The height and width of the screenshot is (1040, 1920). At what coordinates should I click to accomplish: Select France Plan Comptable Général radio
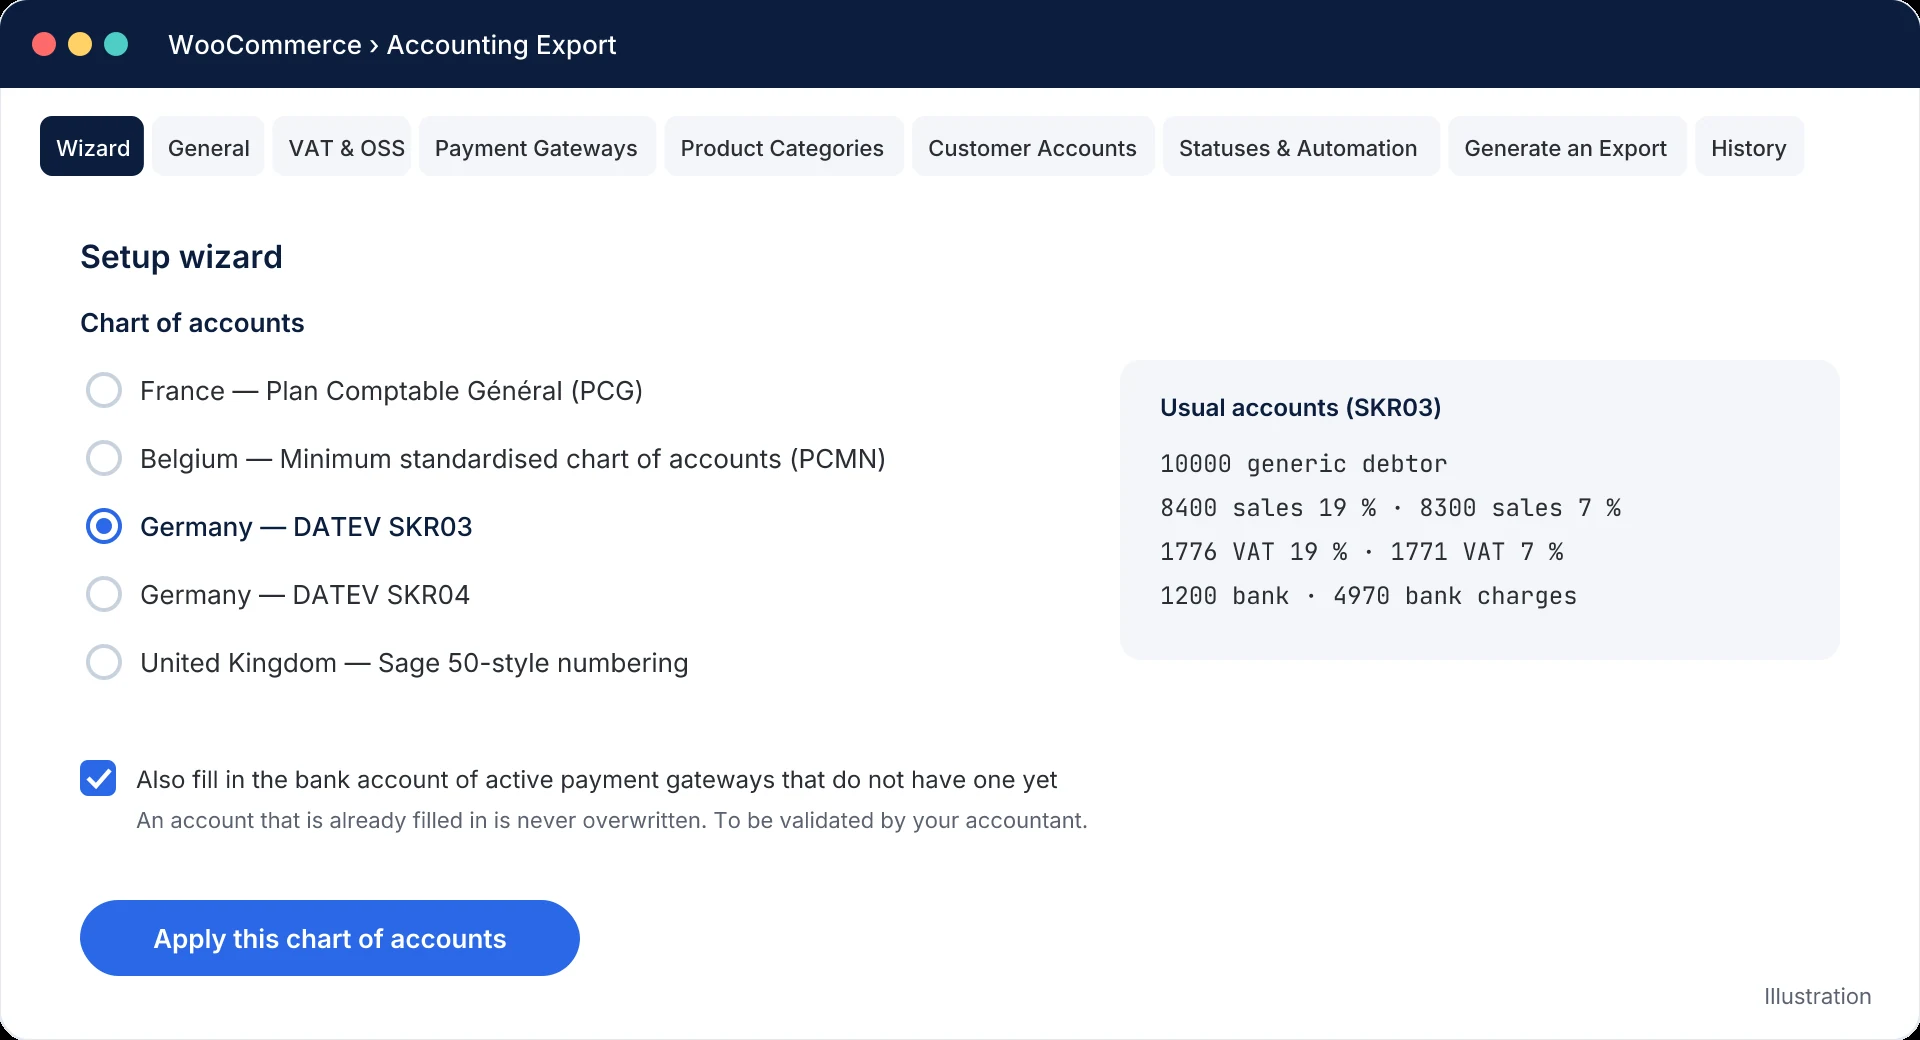(x=104, y=390)
